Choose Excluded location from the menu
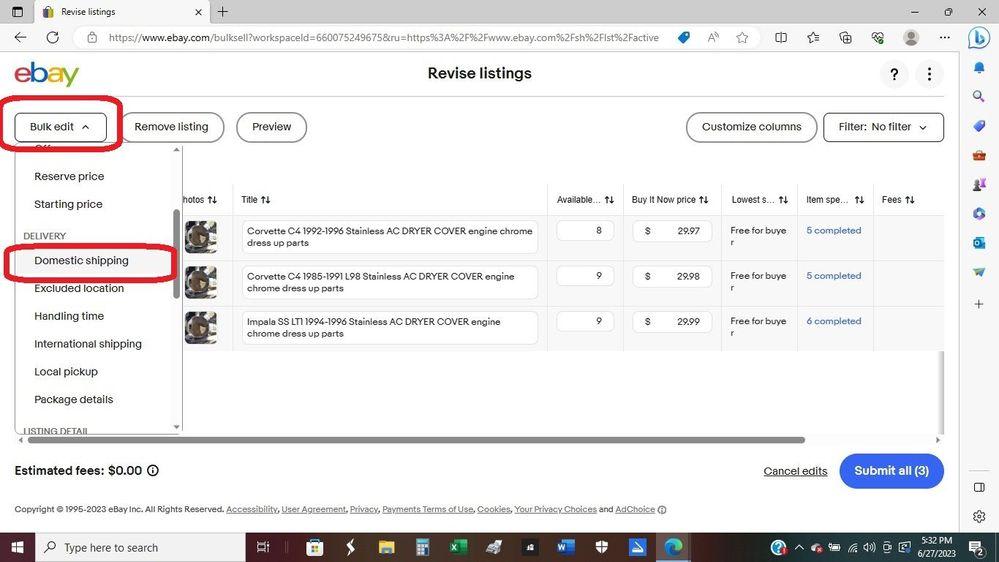999x562 pixels. [79, 289]
